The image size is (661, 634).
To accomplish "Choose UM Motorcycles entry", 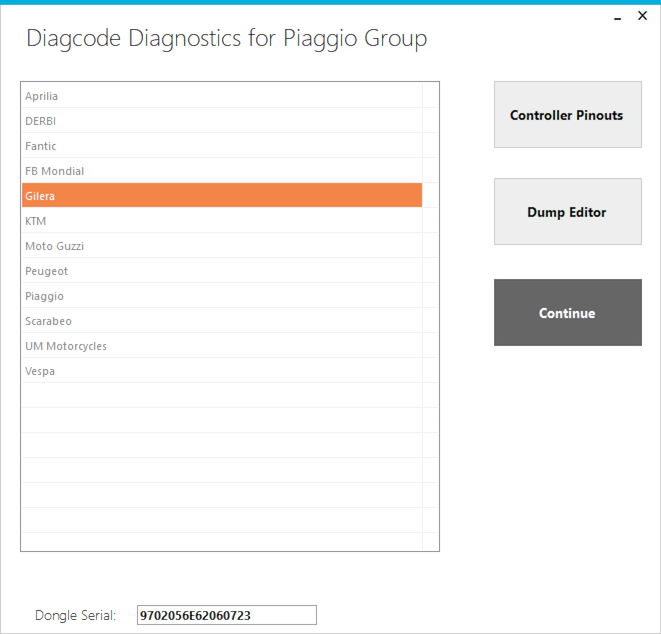I will click(x=222, y=345).
